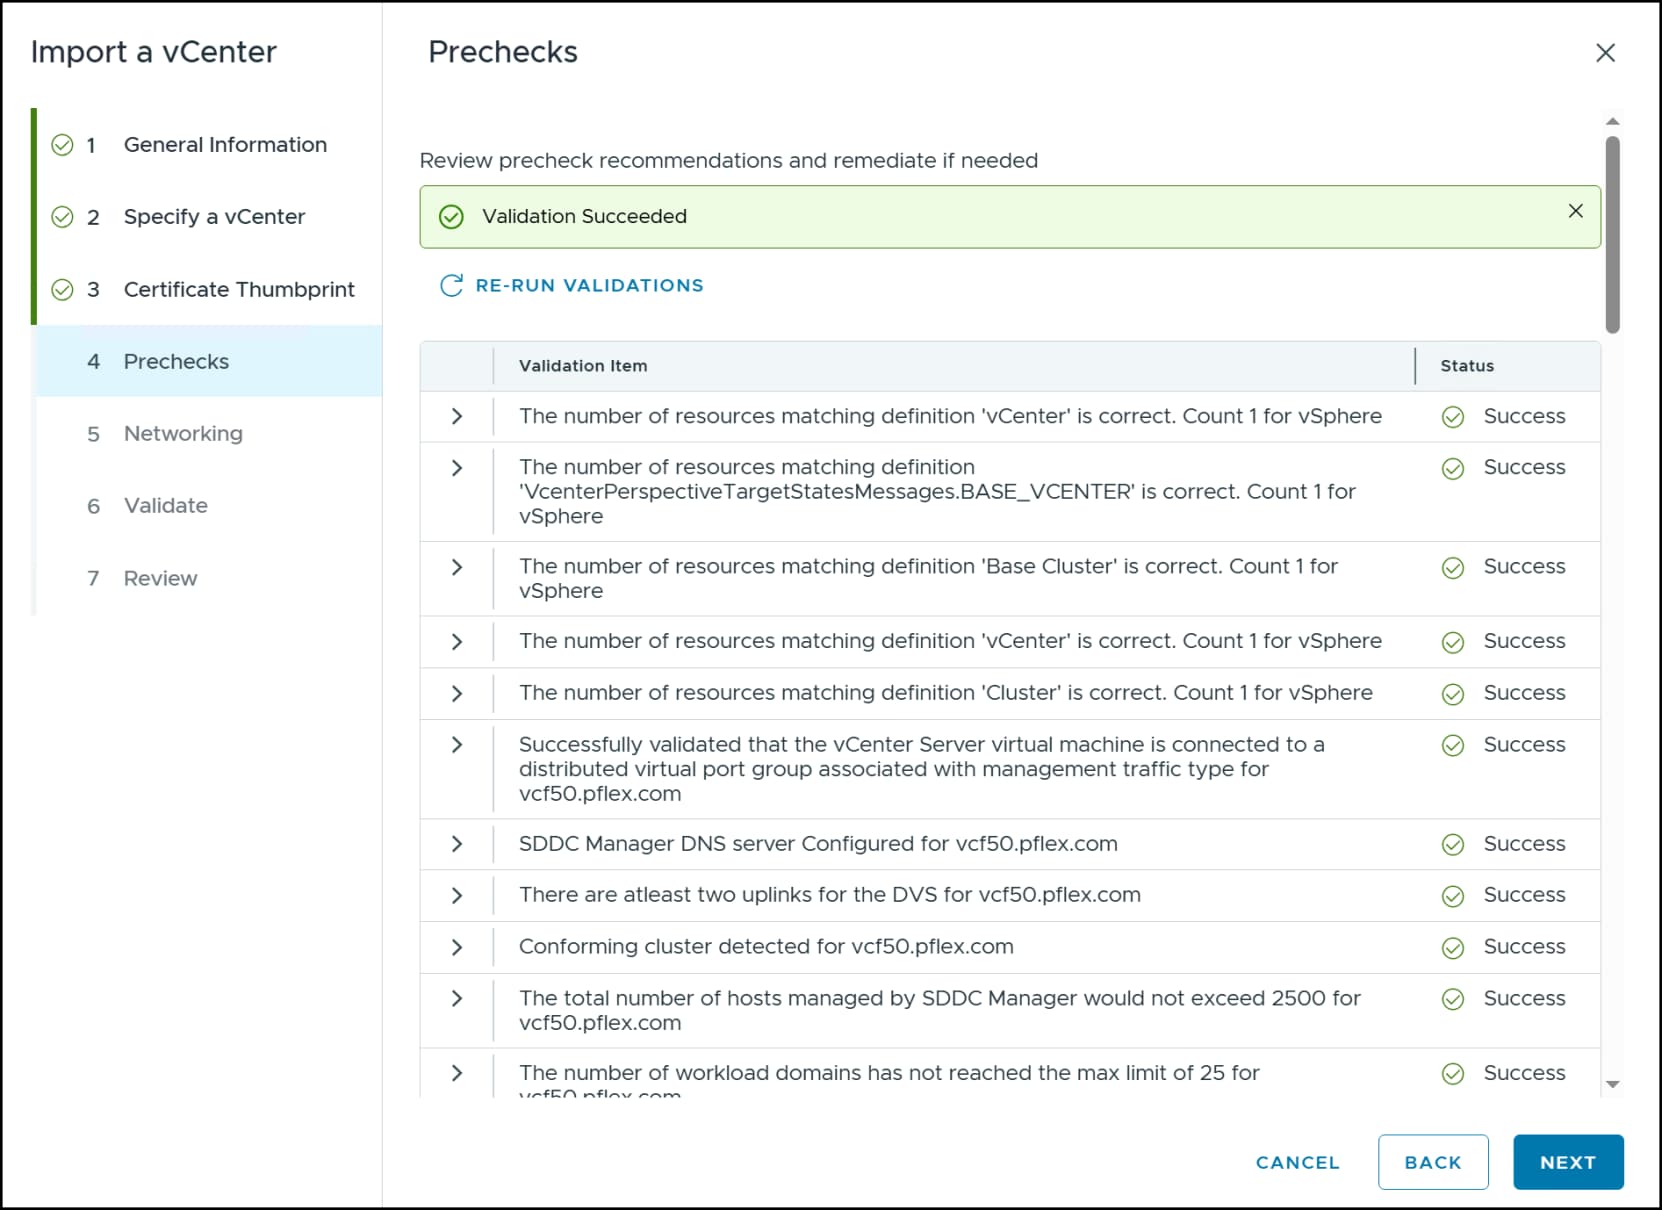Image resolution: width=1662 pixels, height=1210 pixels.
Task: Click the RE-RUN VALIDATIONS link
Action: (x=572, y=286)
